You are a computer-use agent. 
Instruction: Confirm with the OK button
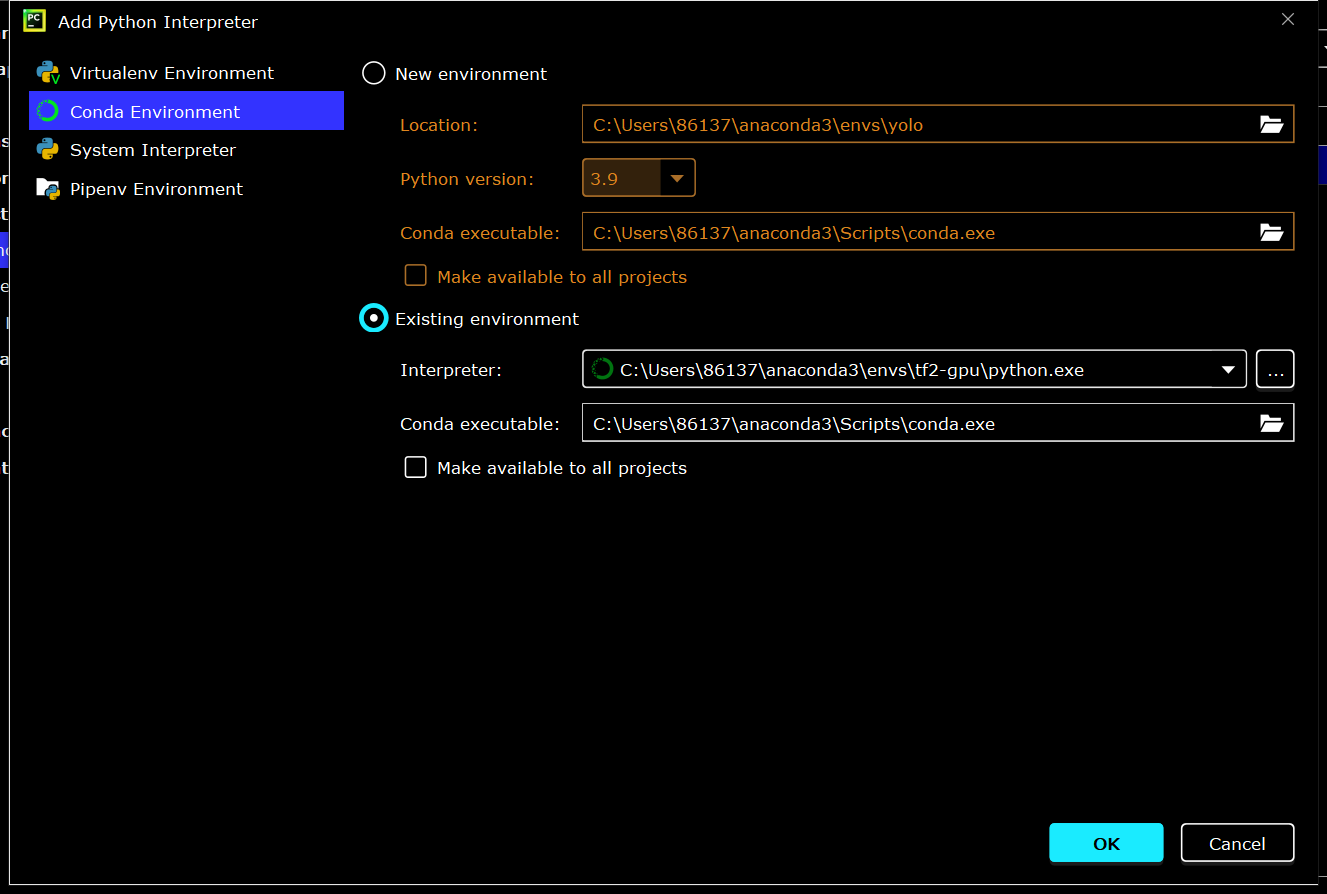[x=1106, y=843]
